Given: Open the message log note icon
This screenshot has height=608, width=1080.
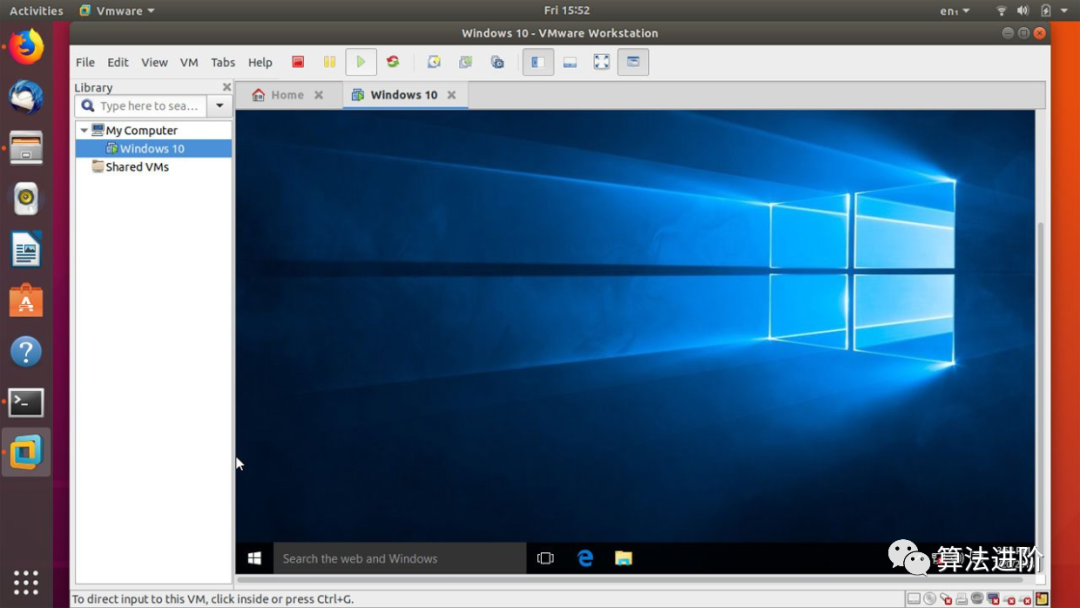Looking at the screenshot, I should coord(1042,599).
